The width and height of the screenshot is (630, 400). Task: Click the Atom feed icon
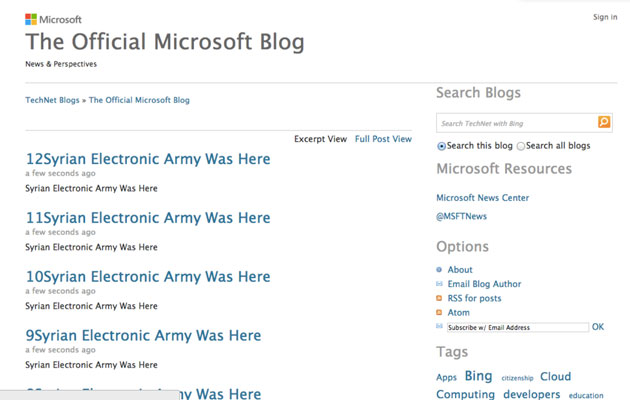point(439,312)
